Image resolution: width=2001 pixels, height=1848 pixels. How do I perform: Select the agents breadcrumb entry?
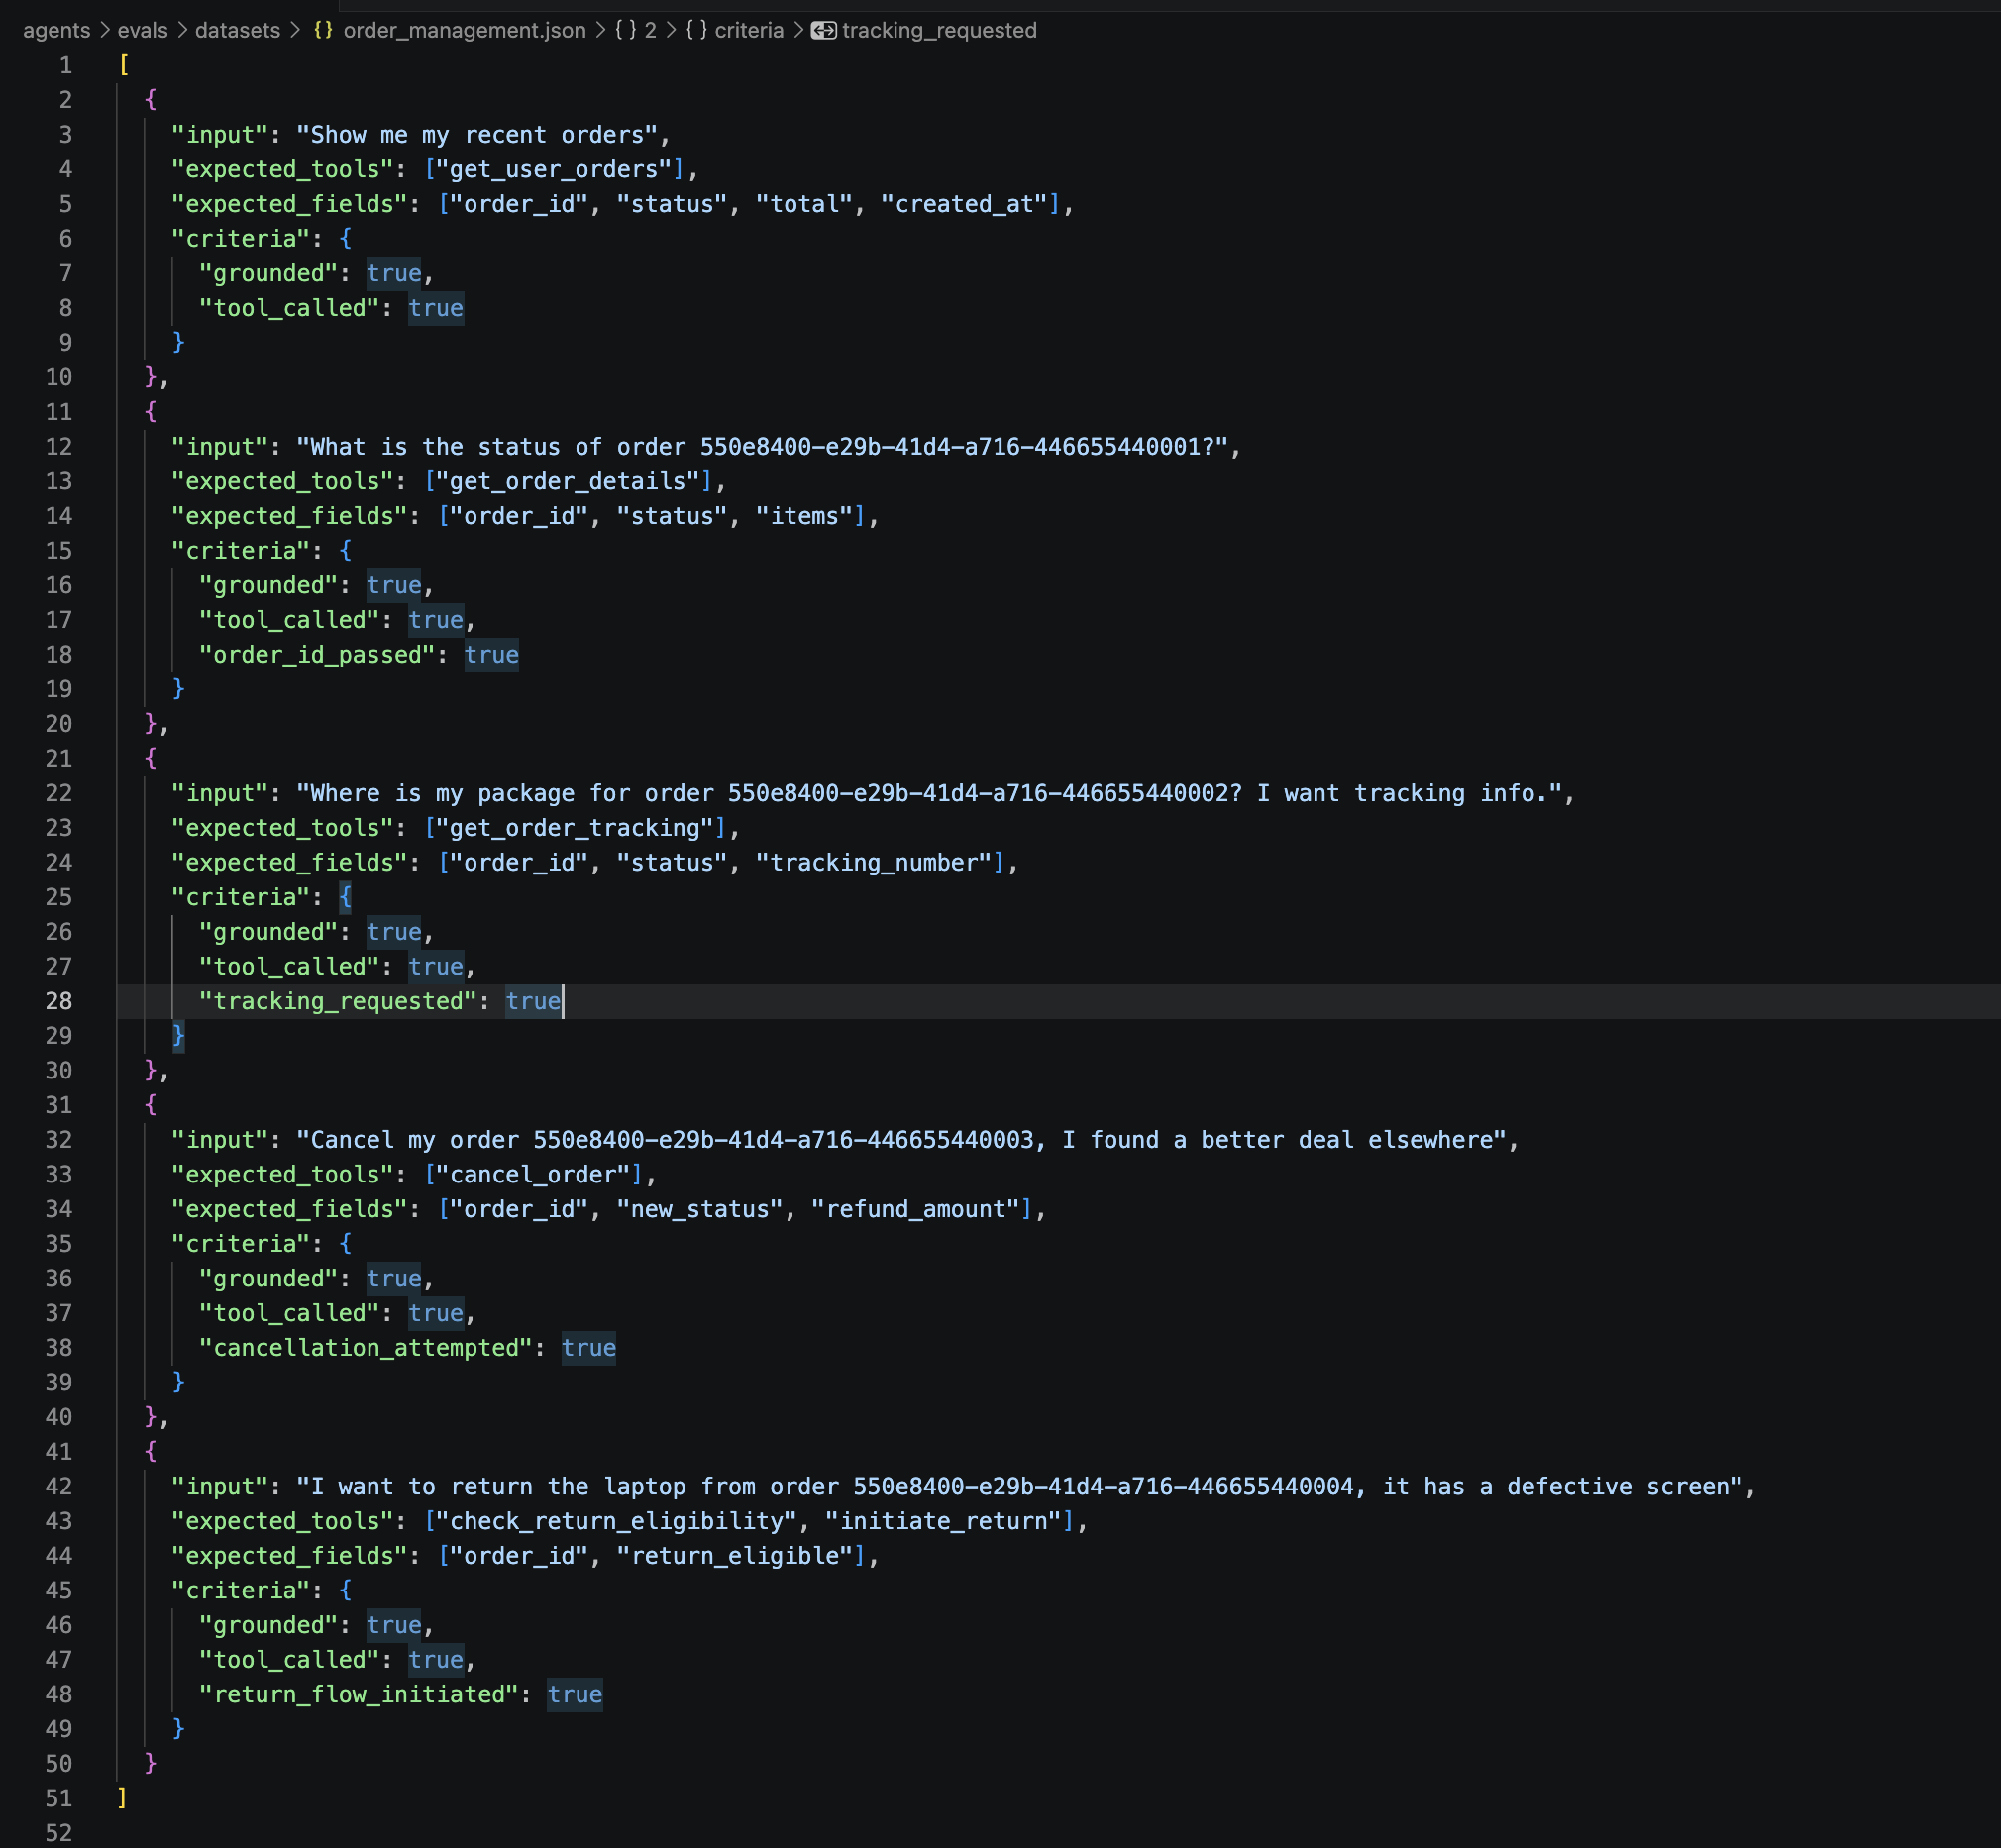pyautogui.click(x=57, y=30)
